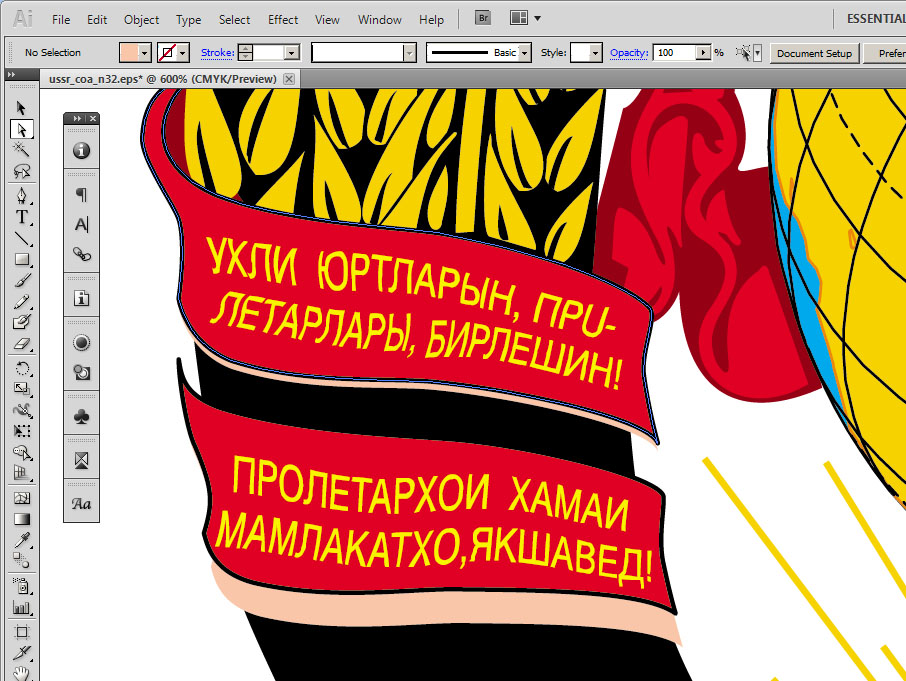This screenshot has width=906, height=681.
Task: Expand the stroke color dropdown arrow
Action: point(183,53)
